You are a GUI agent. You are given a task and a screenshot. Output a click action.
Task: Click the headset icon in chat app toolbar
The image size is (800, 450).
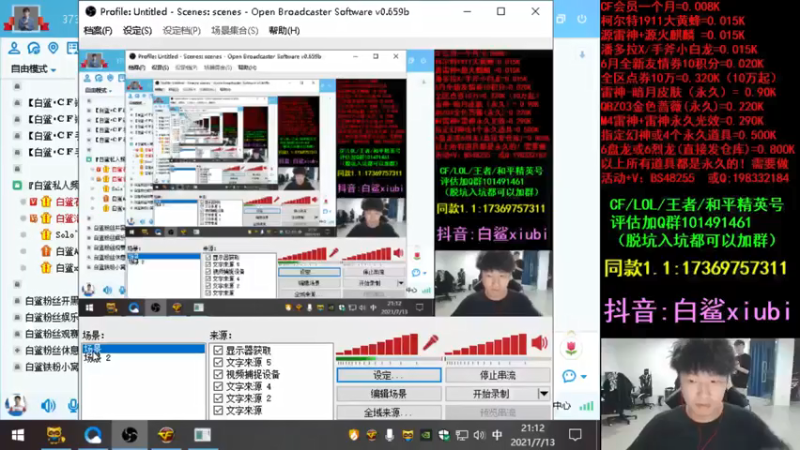coord(34,48)
